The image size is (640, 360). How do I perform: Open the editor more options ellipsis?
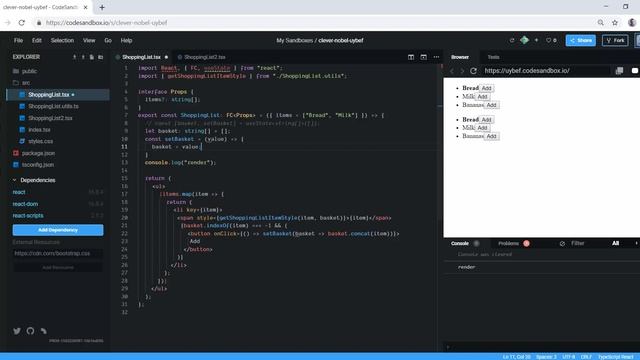[x=436, y=57]
